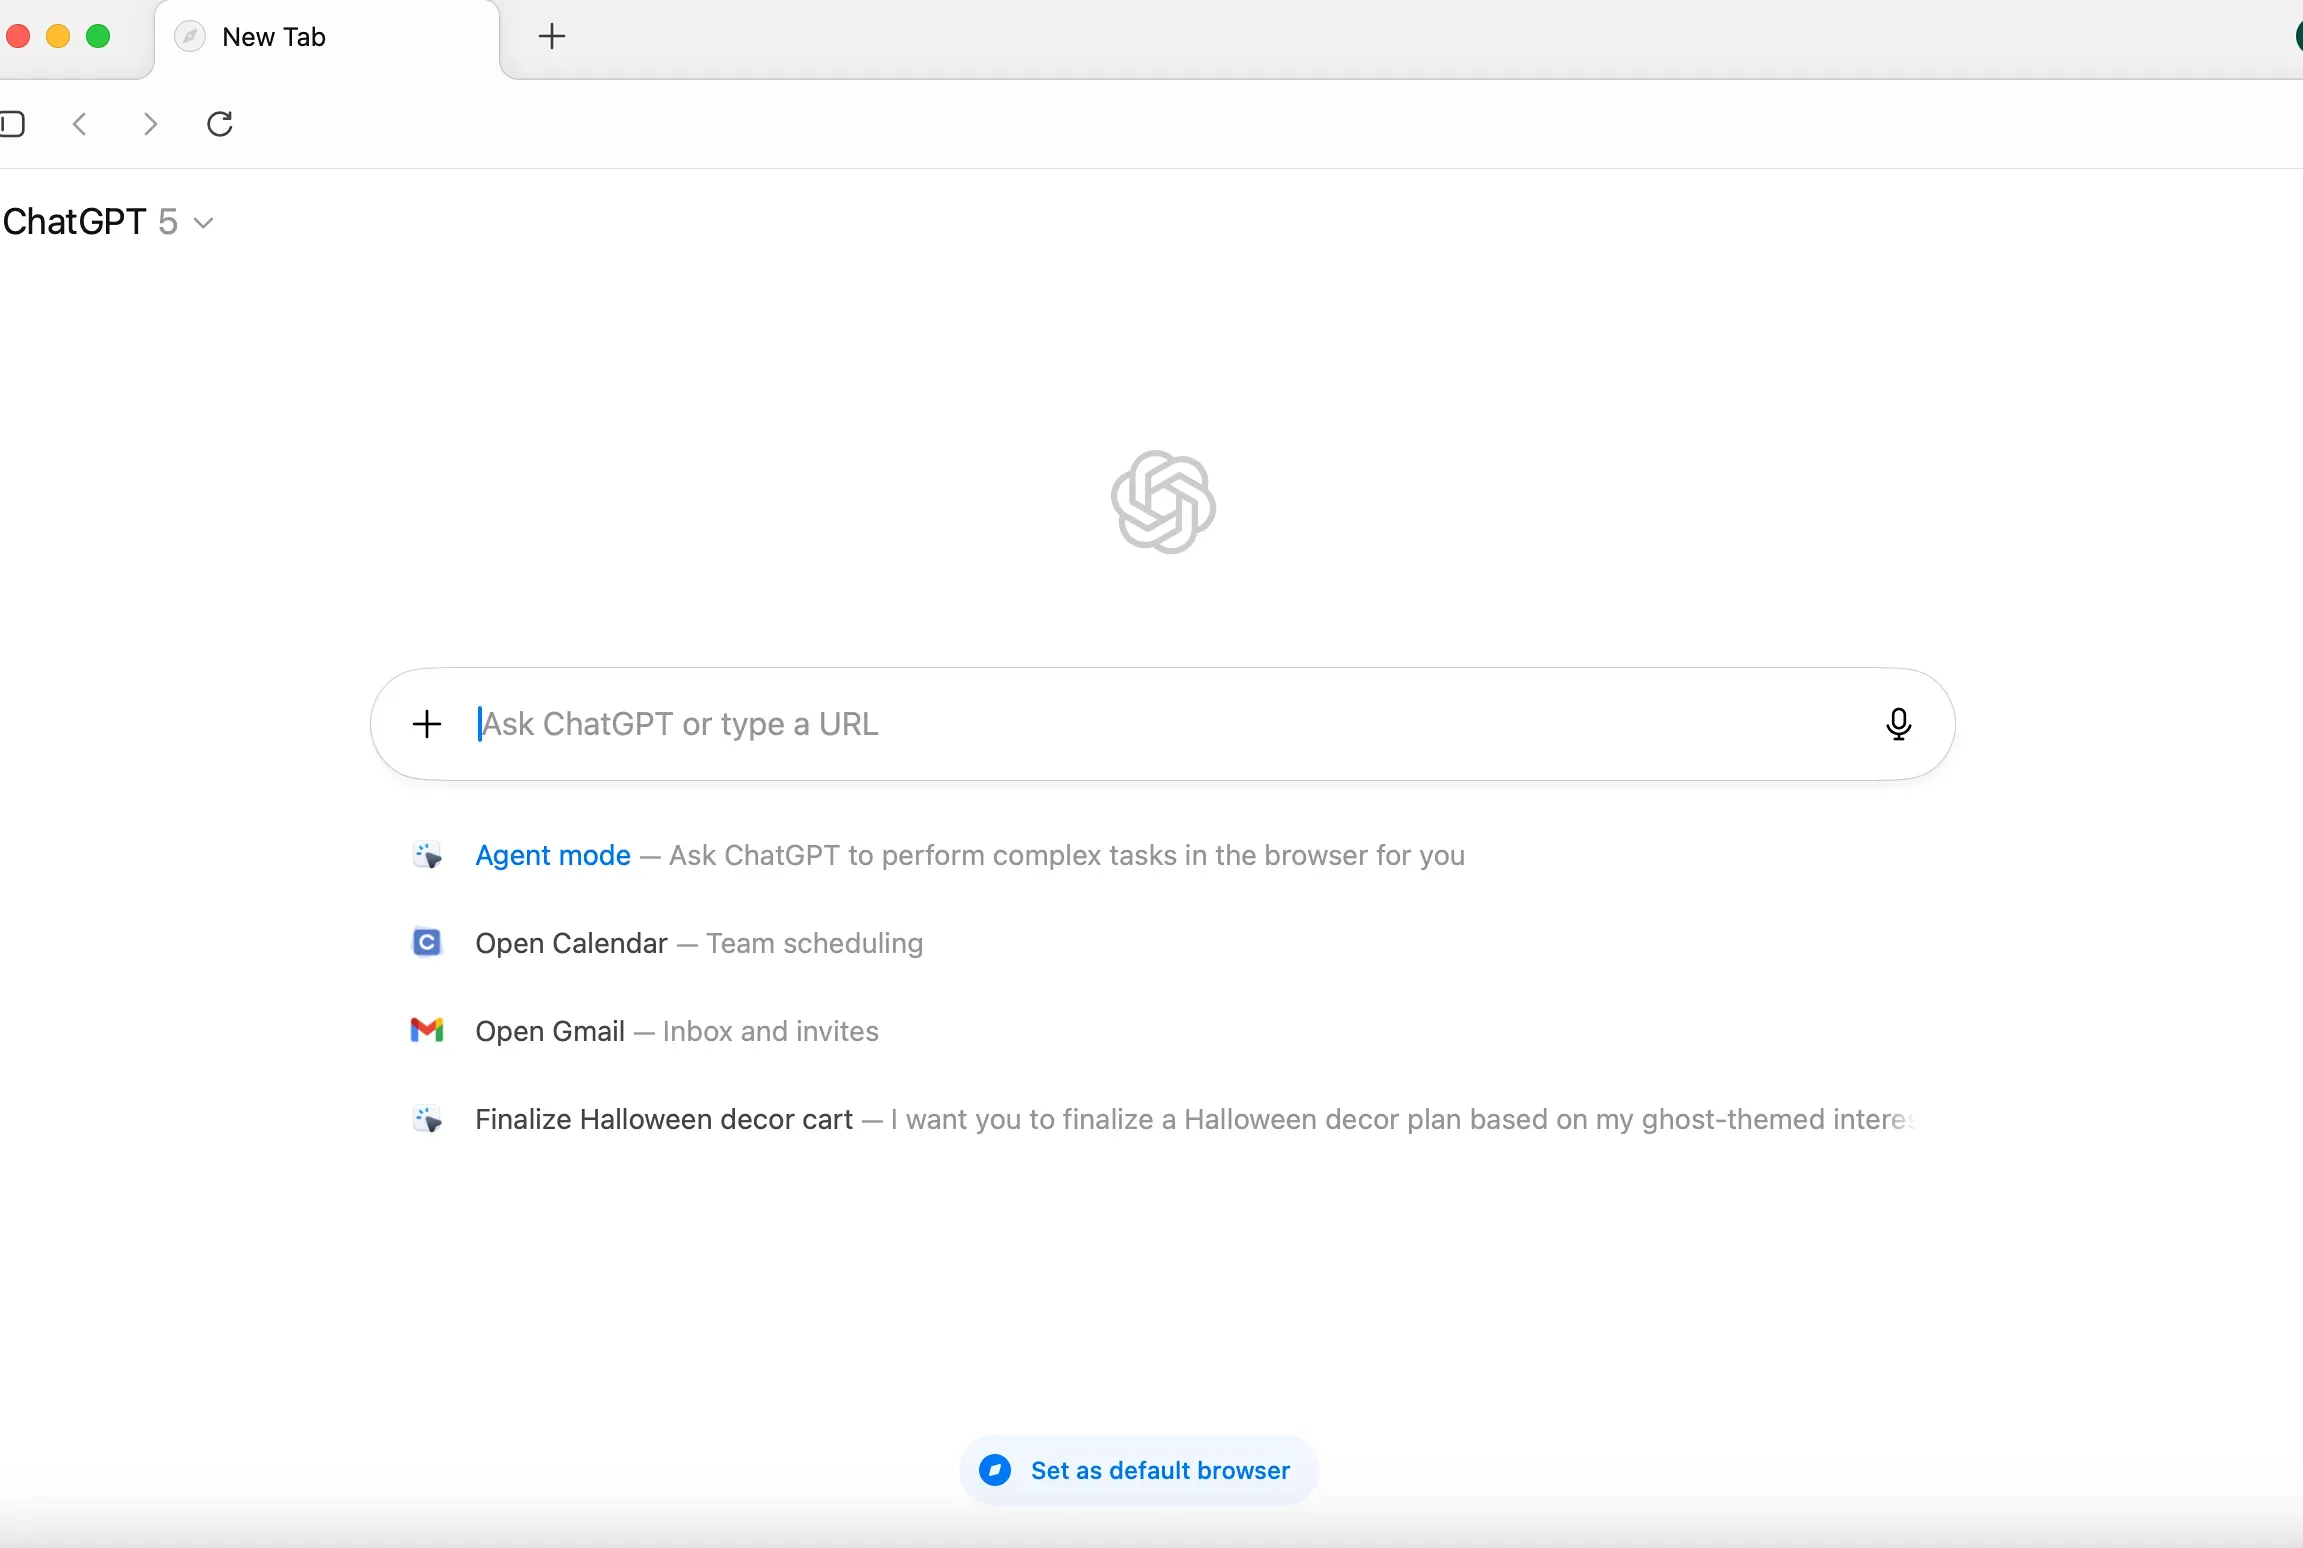Click the plus attachment icon in search box
The width and height of the screenshot is (2303, 1548).
[427, 724]
